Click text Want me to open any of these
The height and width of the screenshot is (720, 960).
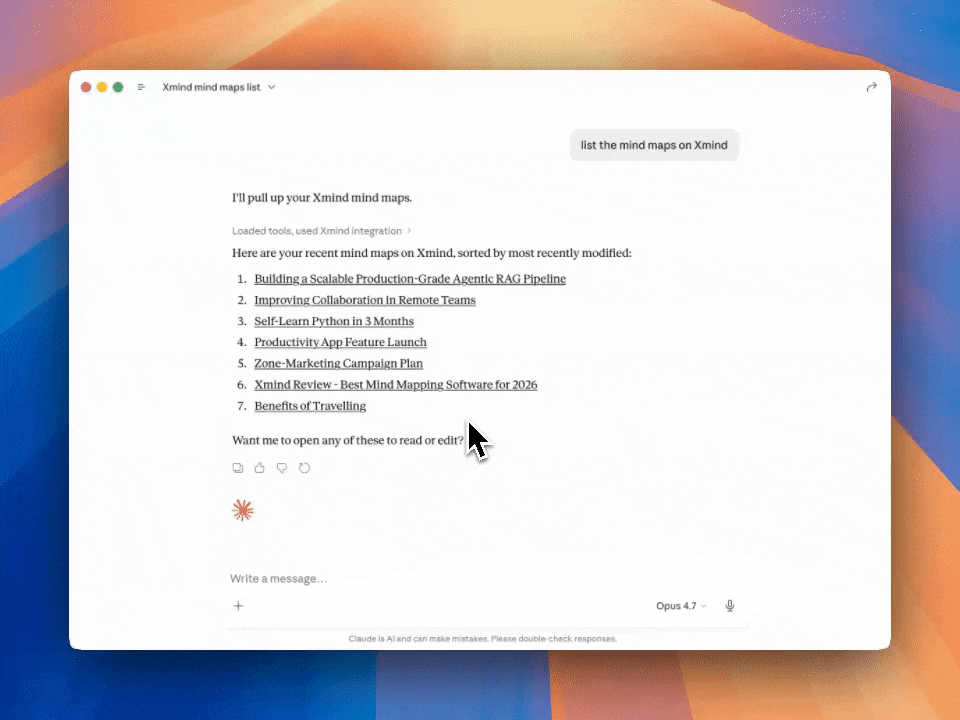point(348,440)
